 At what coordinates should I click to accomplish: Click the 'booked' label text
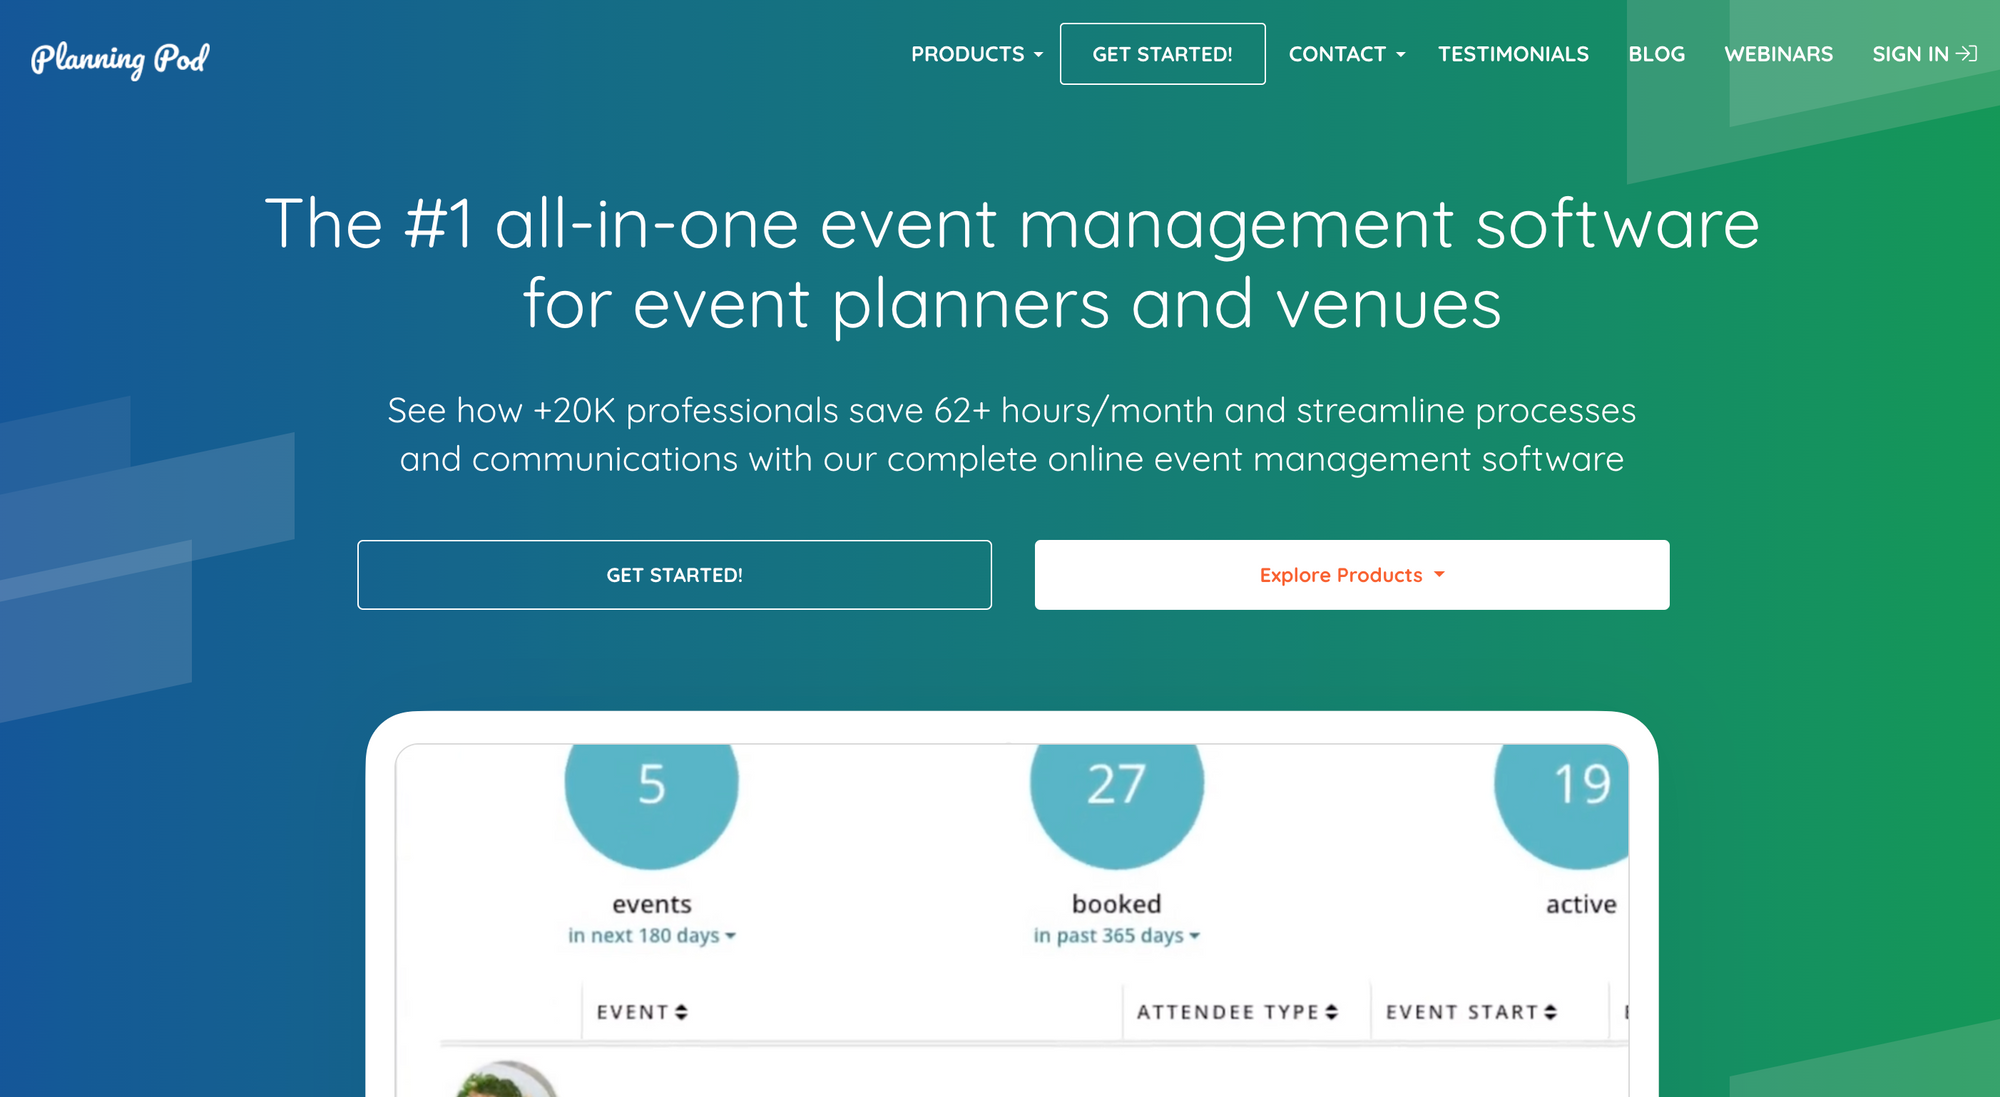pyautogui.click(x=1116, y=904)
